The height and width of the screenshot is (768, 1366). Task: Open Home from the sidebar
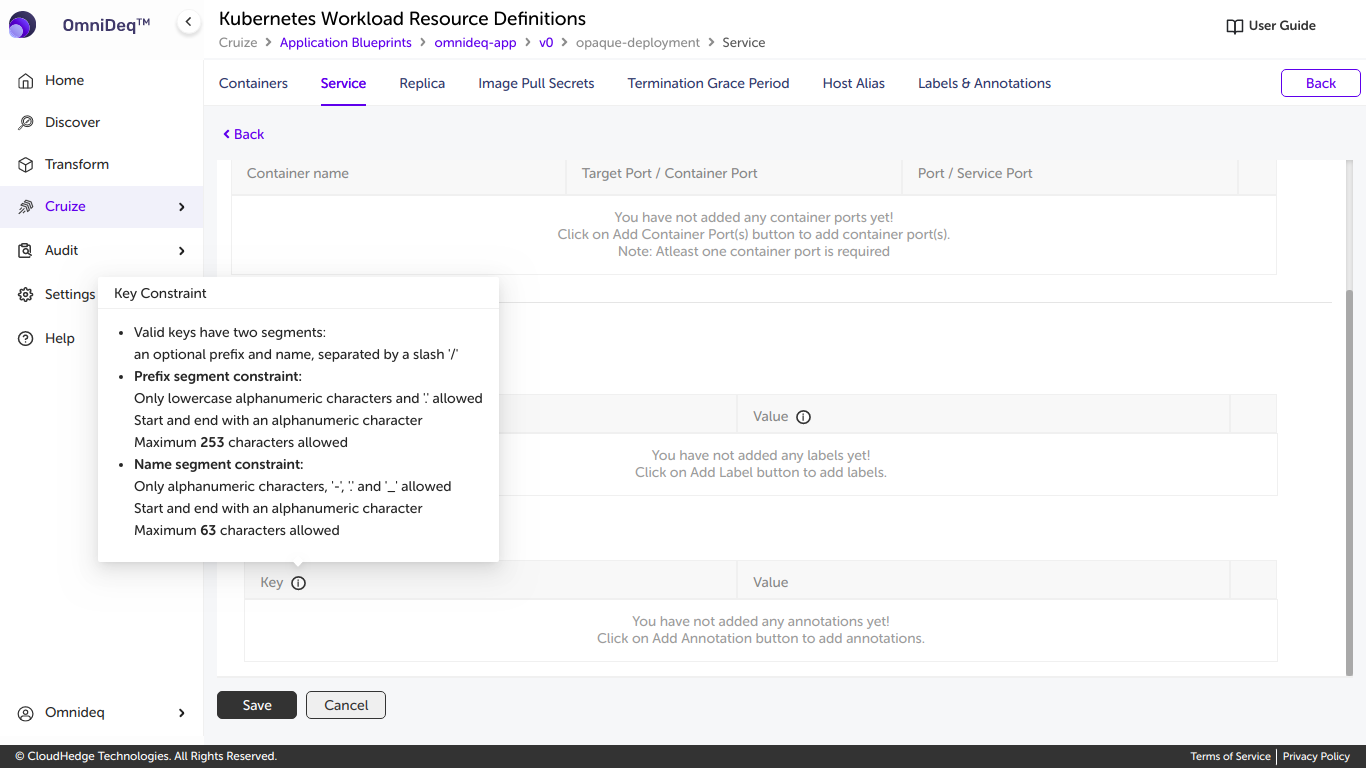point(64,80)
